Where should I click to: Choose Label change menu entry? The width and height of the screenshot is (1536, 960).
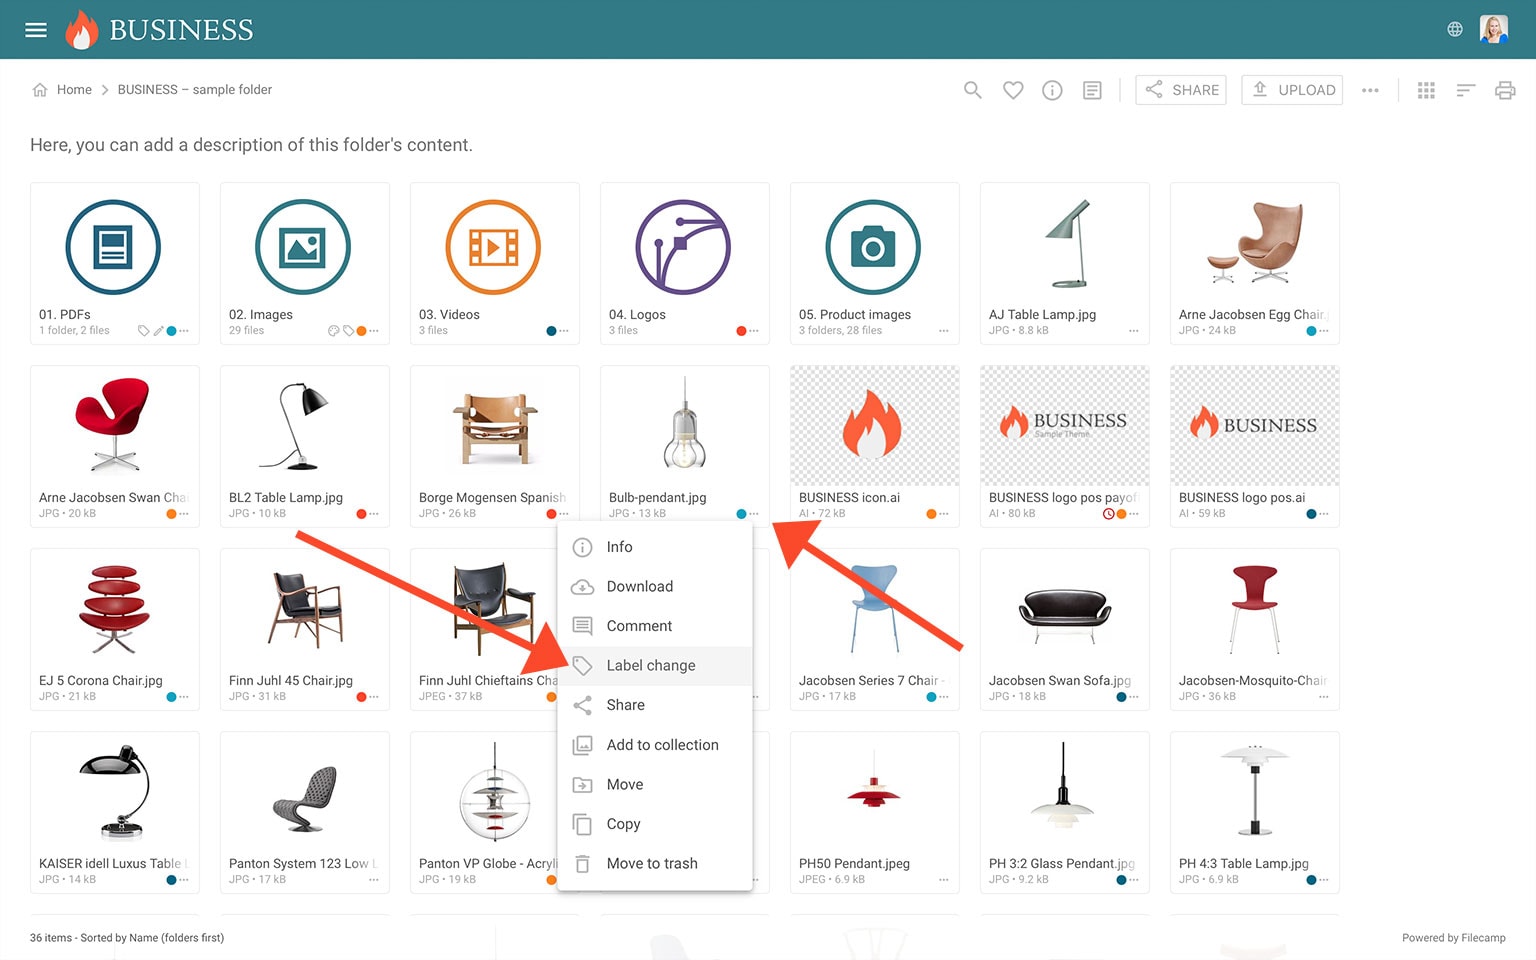click(x=654, y=666)
